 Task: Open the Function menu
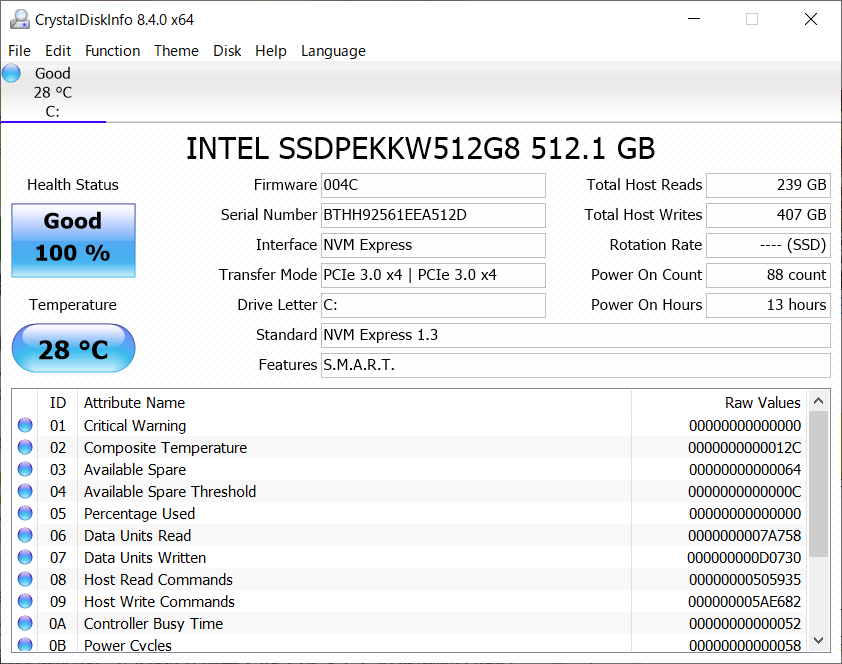[x=112, y=50]
